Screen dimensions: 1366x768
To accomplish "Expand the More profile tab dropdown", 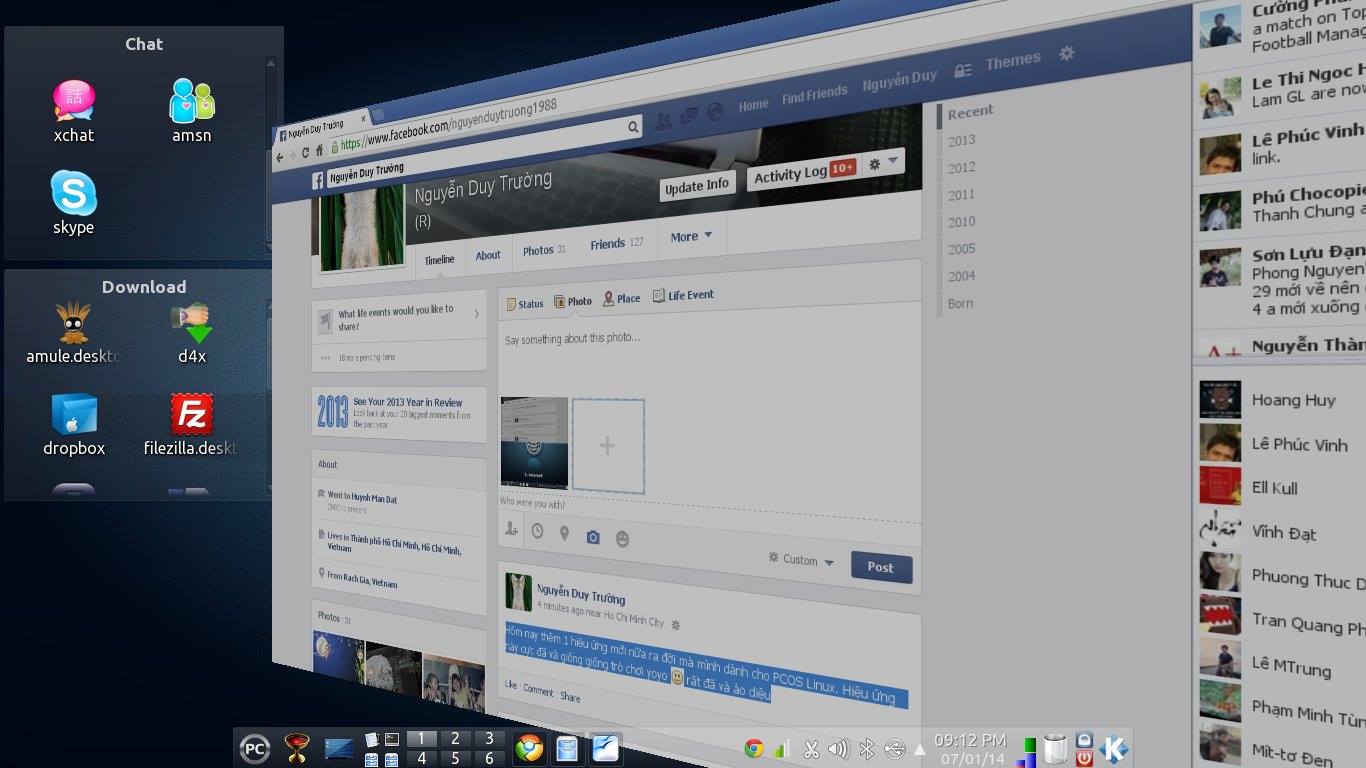I will (x=691, y=237).
